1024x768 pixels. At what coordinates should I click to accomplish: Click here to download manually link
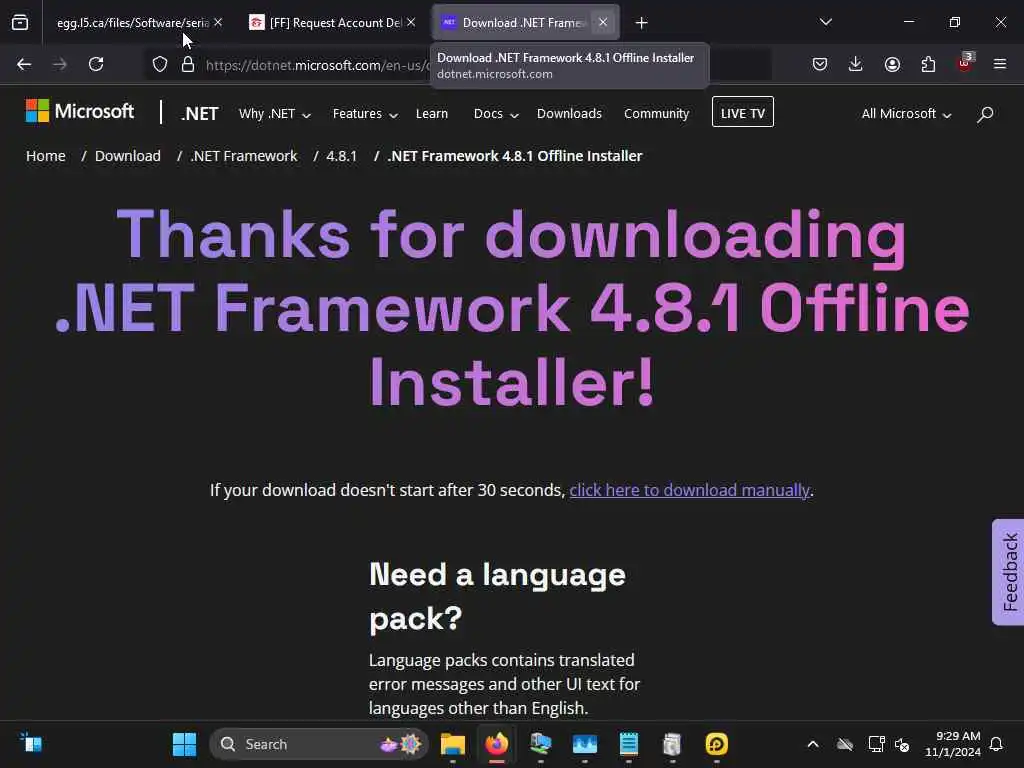pyautogui.click(x=689, y=490)
